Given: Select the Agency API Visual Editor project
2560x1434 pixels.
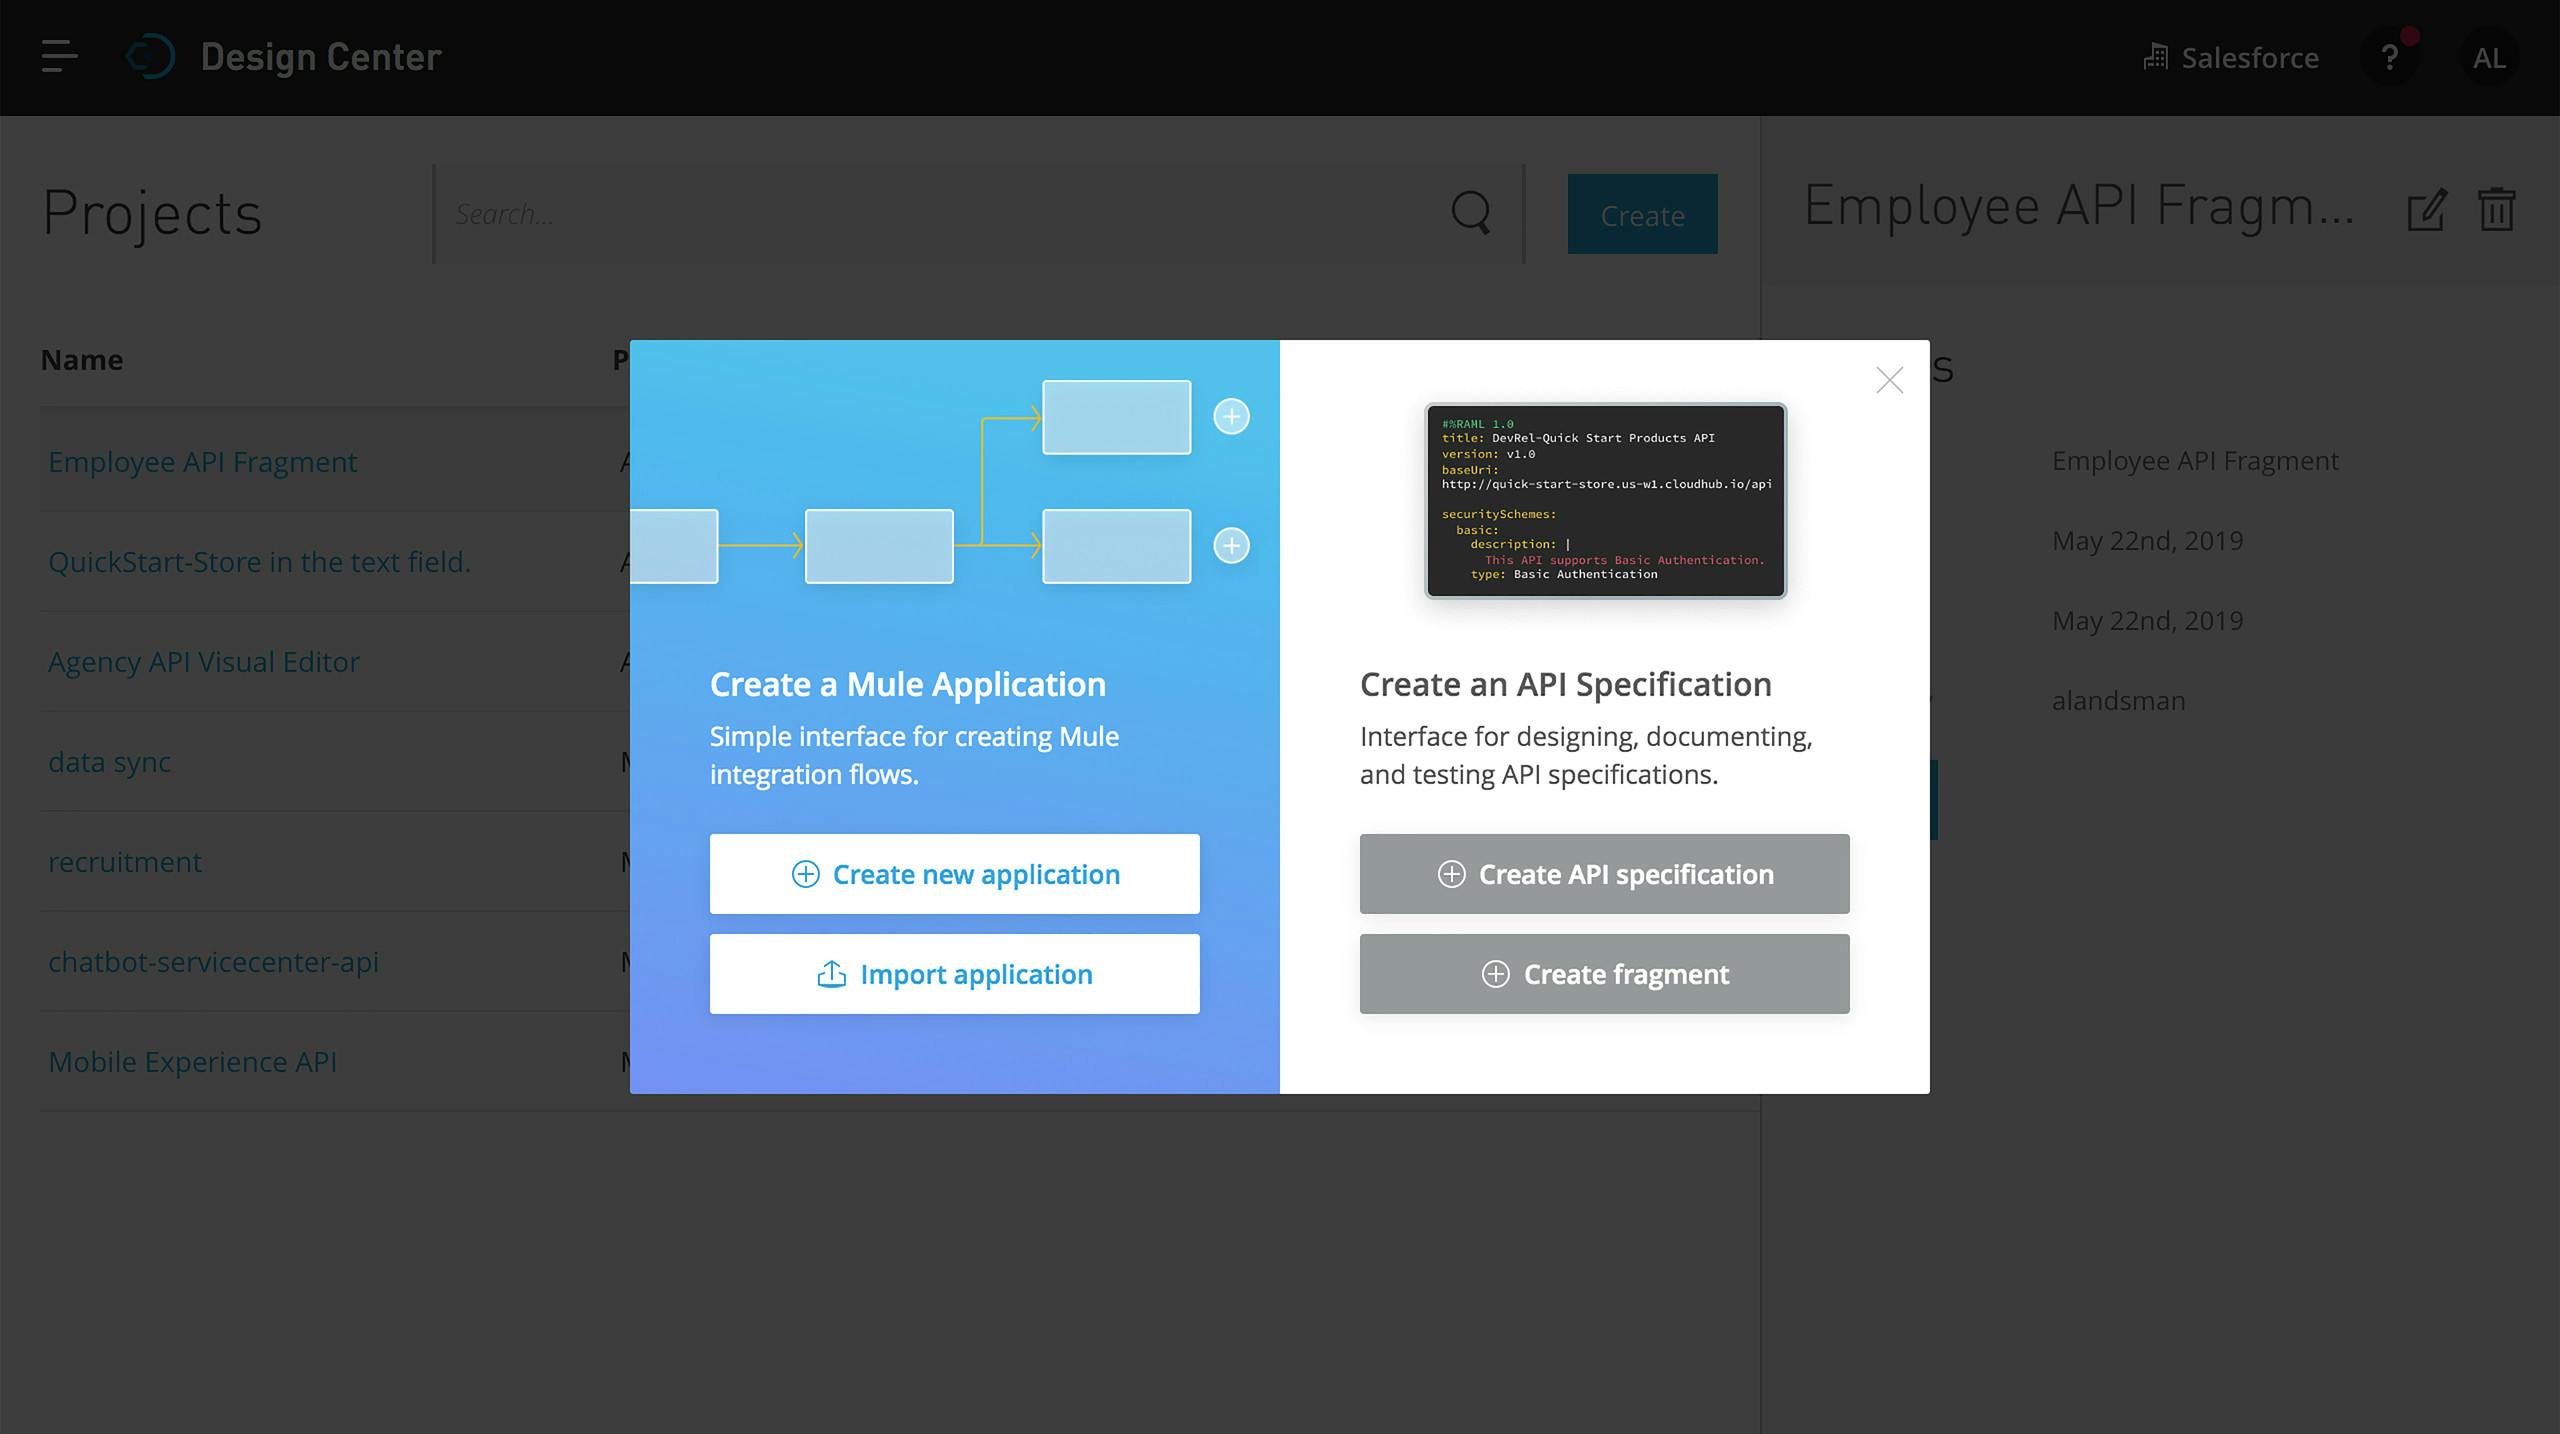Looking at the screenshot, I should (x=204, y=661).
